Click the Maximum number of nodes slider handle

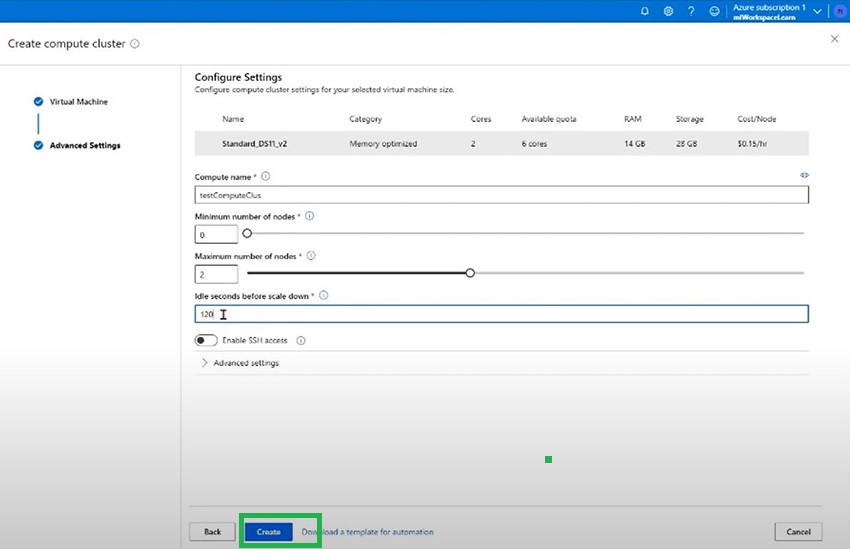click(x=470, y=273)
